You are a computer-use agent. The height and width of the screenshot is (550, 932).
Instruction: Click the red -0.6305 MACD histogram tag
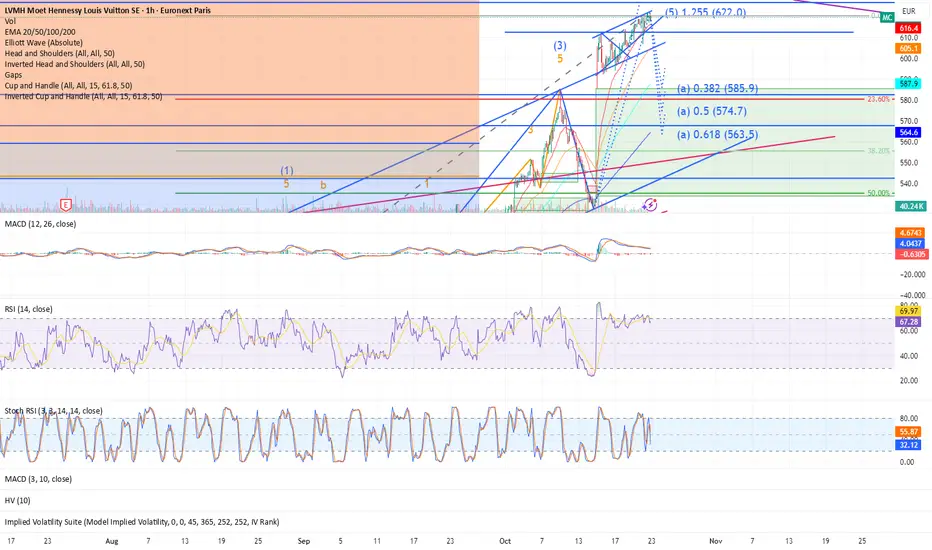point(911,254)
